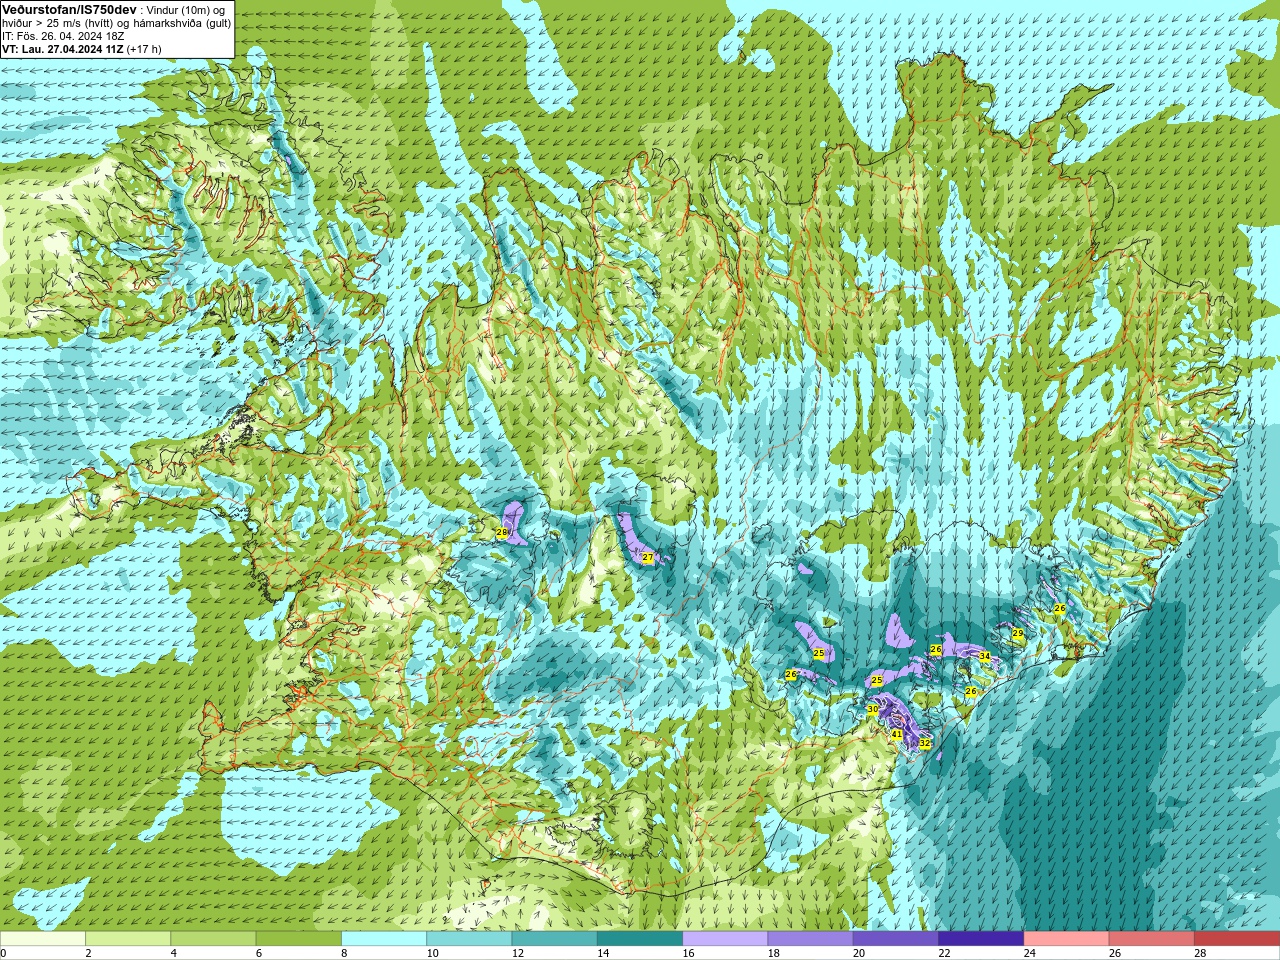Click the teal 12–14 m/s legend swatch
This screenshot has width=1280, height=960.
click(x=555, y=939)
